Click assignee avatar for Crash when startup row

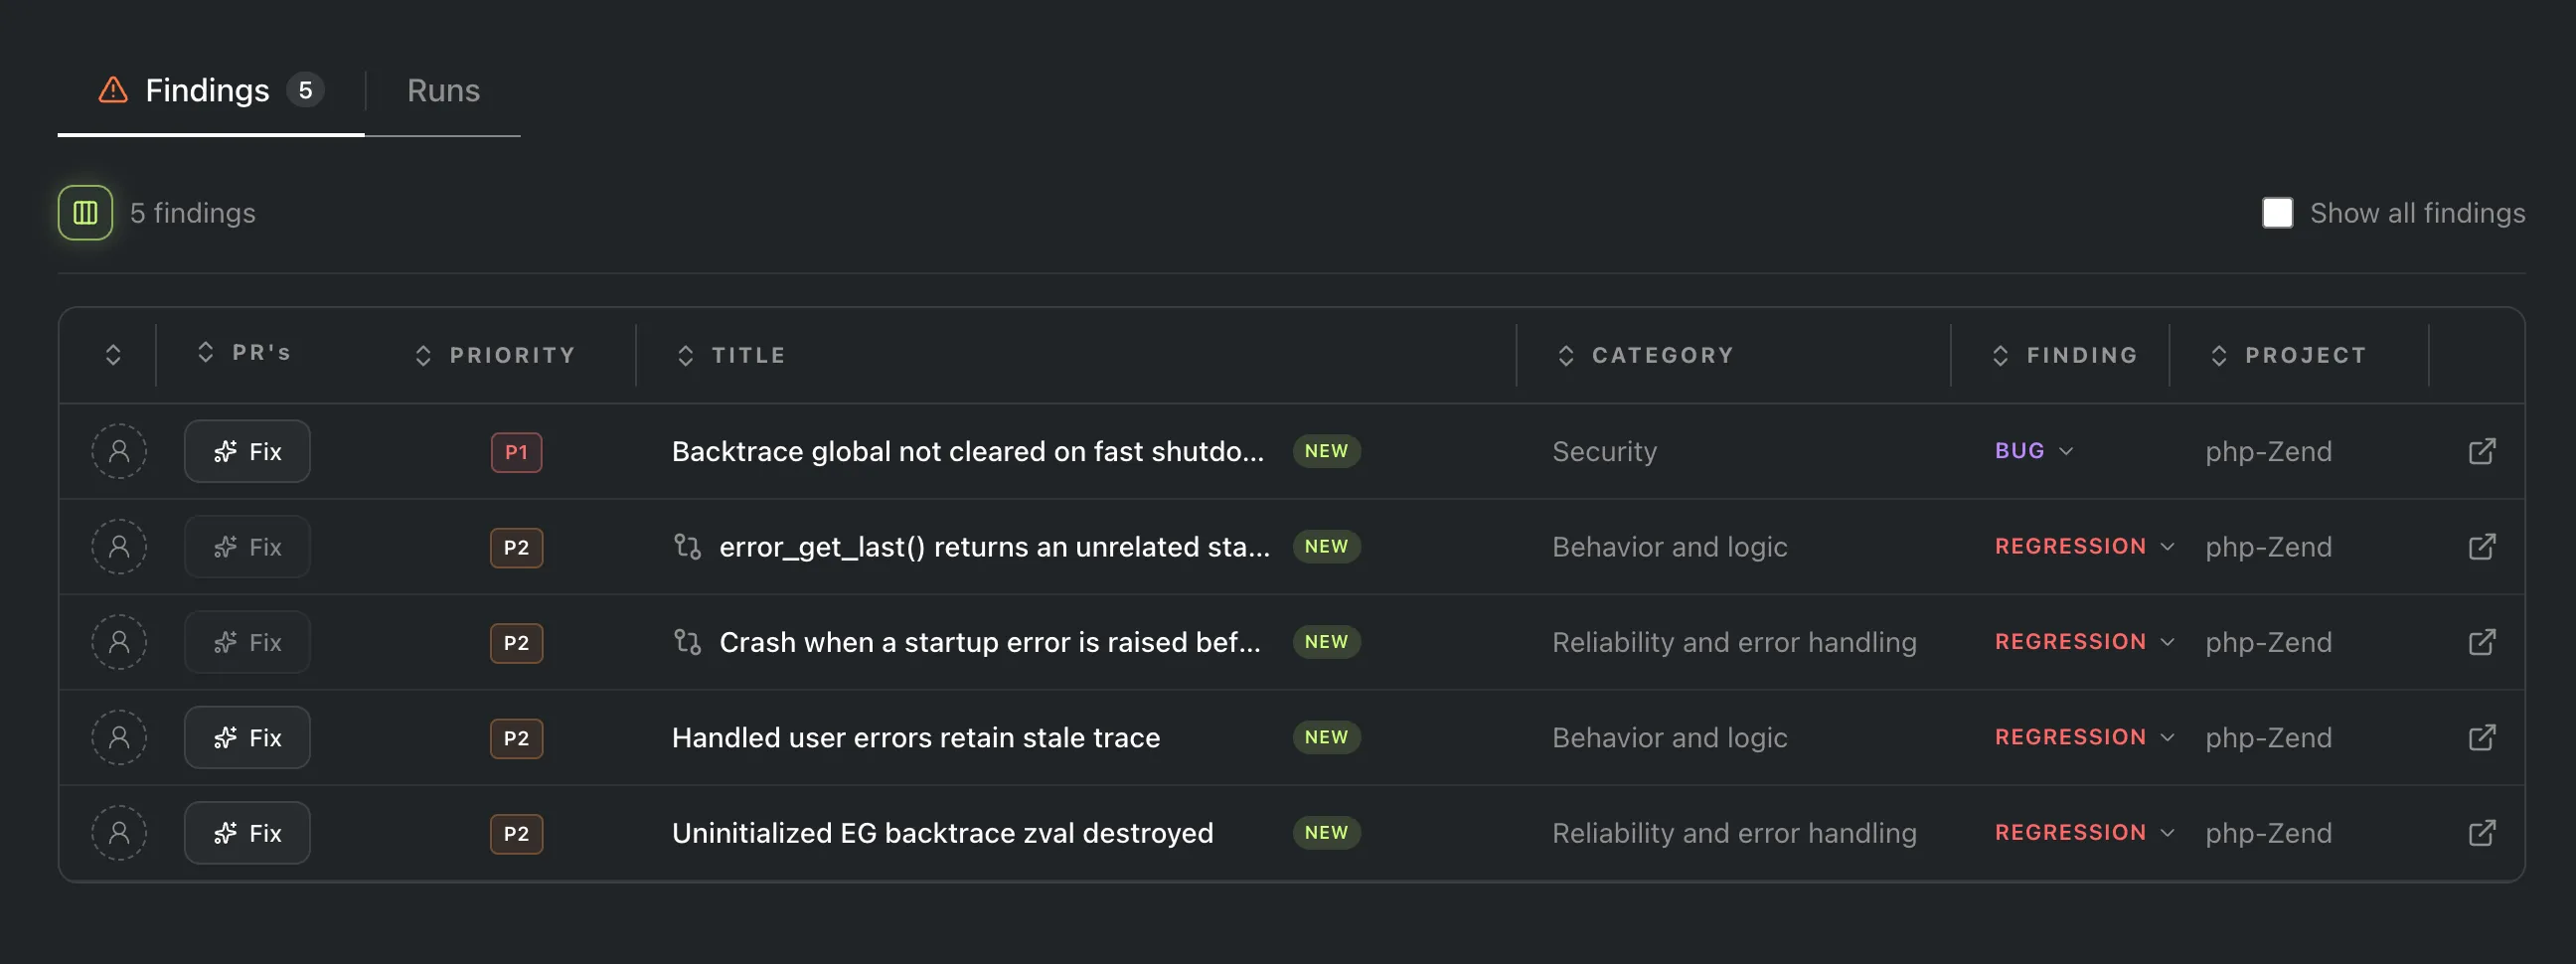(119, 642)
